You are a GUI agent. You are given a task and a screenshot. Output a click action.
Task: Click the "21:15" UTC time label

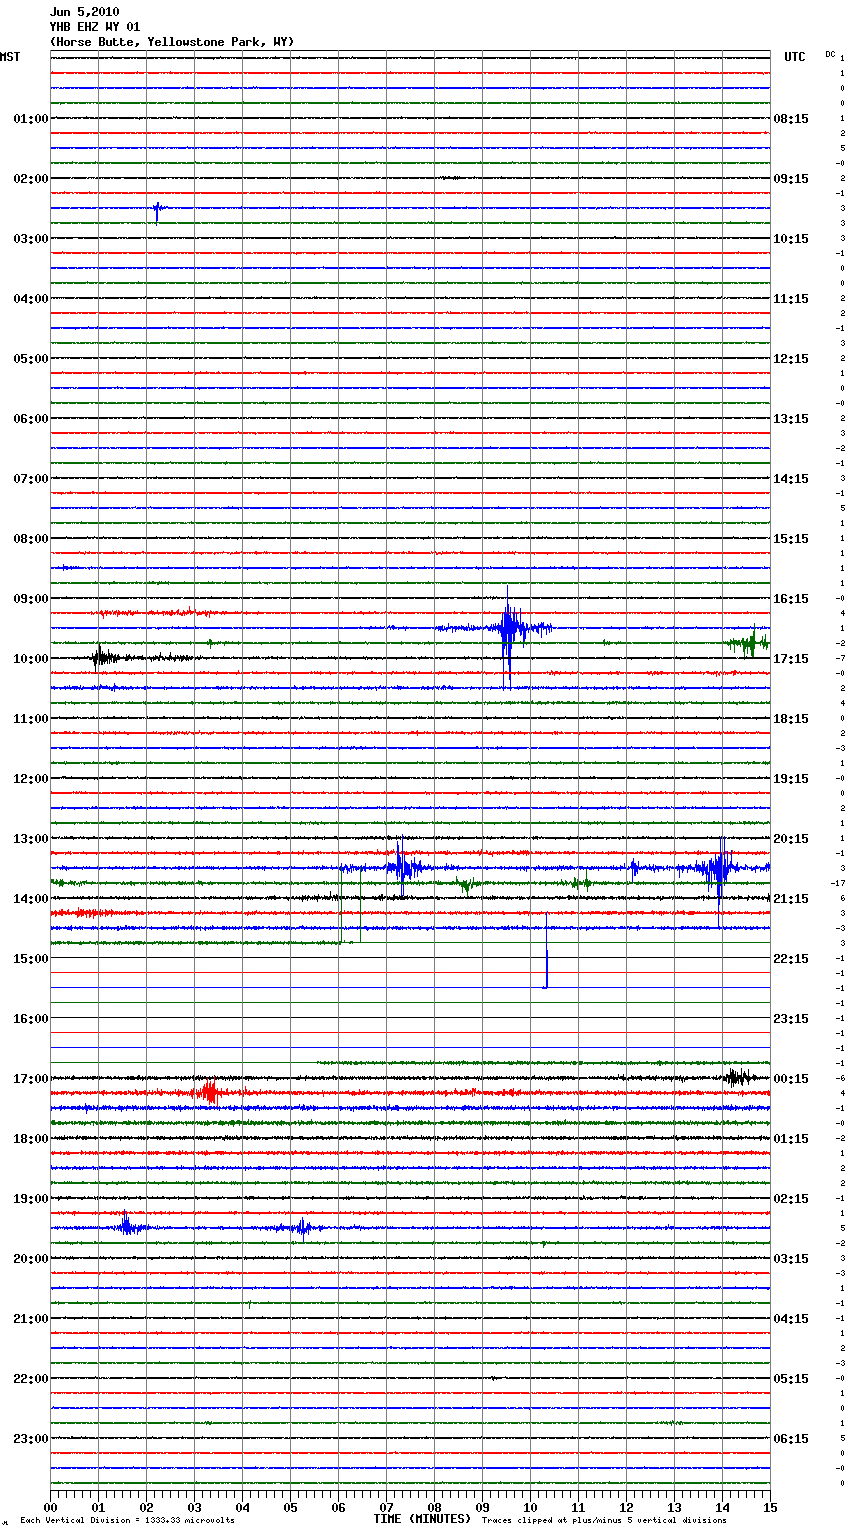coord(791,898)
